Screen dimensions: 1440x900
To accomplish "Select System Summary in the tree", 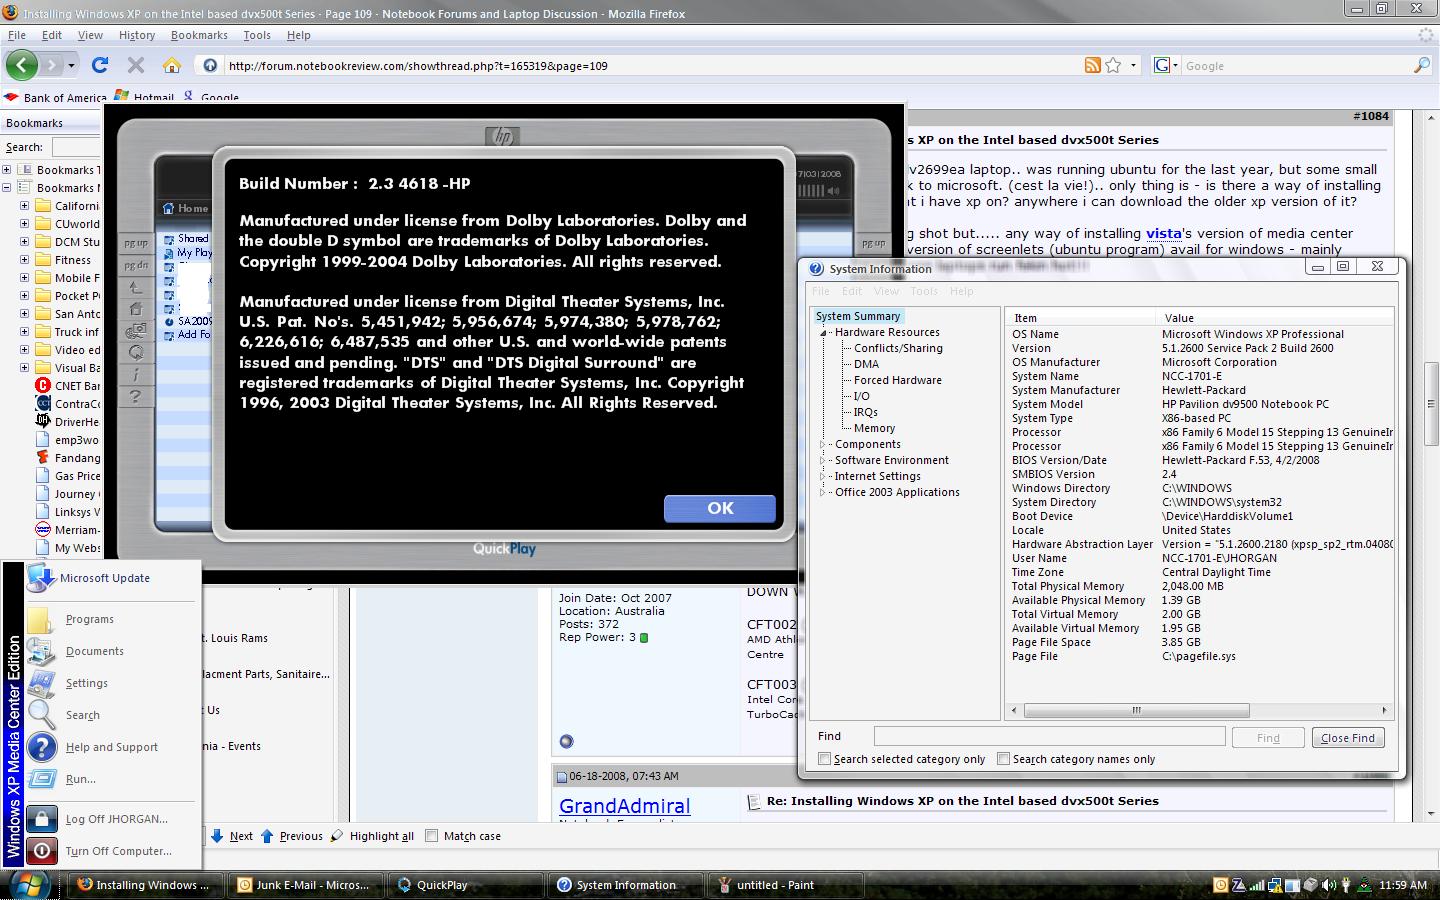I will (x=858, y=316).
